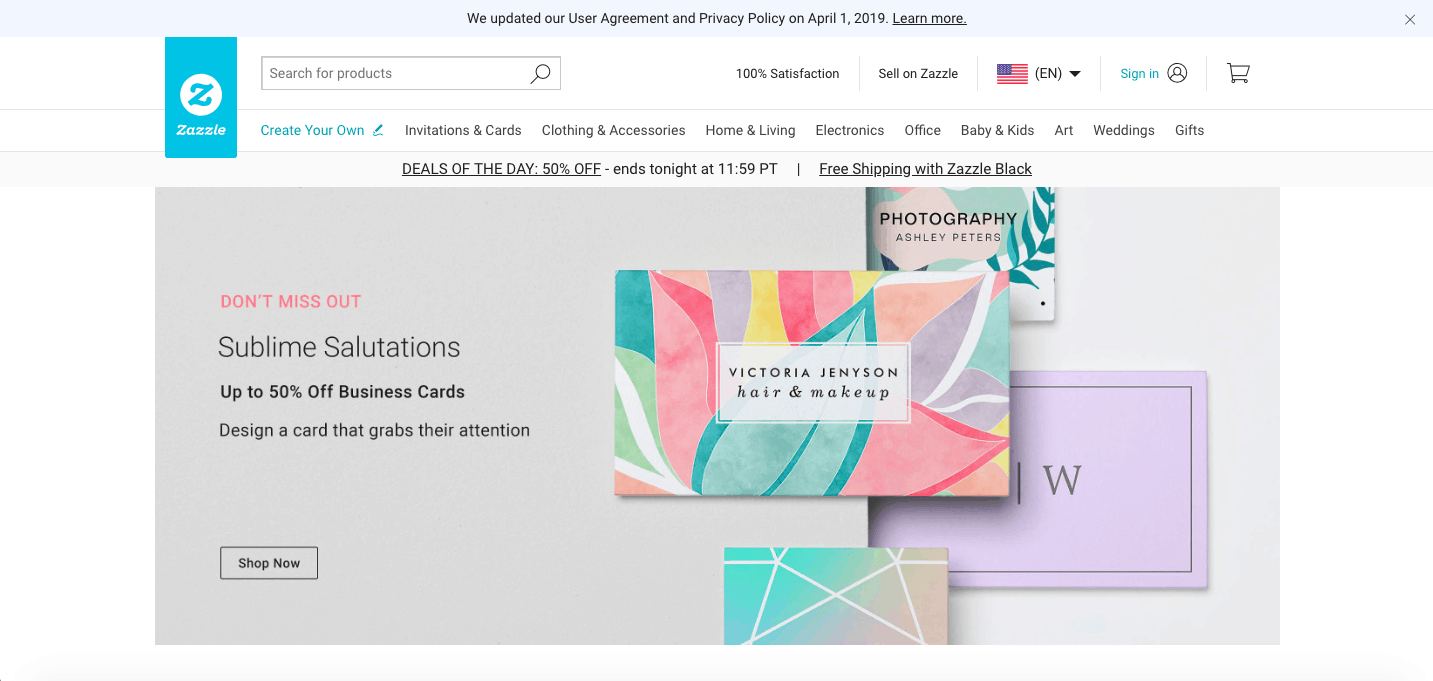
Task: Click the US flag icon
Action: point(1012,73)
